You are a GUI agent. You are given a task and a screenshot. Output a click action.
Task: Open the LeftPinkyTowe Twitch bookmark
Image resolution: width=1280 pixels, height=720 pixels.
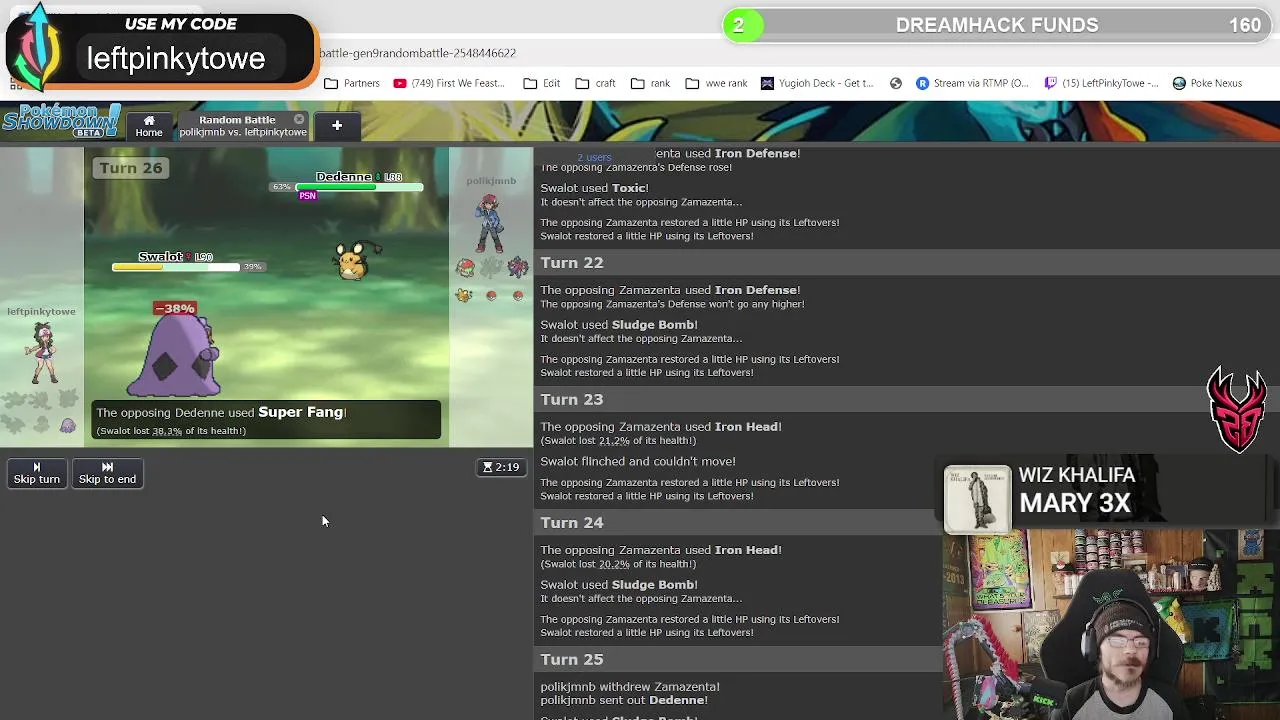pos(1101,83)
